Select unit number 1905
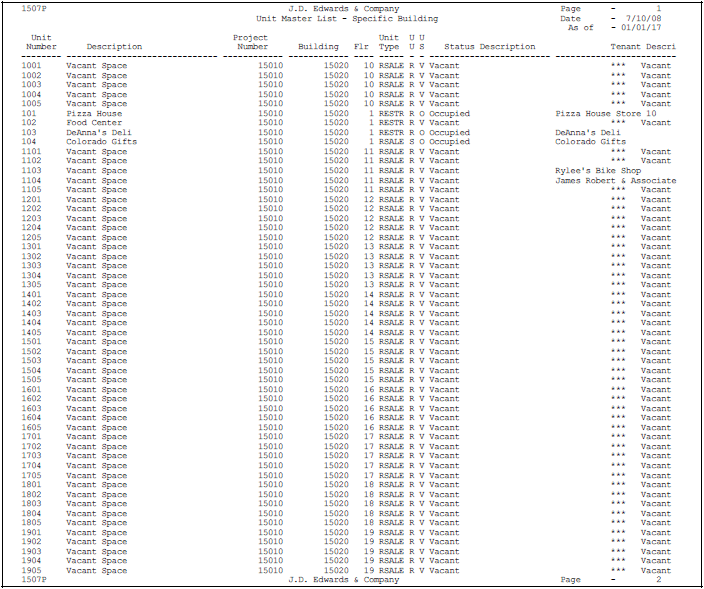Screen dimensions: 704x589 (31, 571)
